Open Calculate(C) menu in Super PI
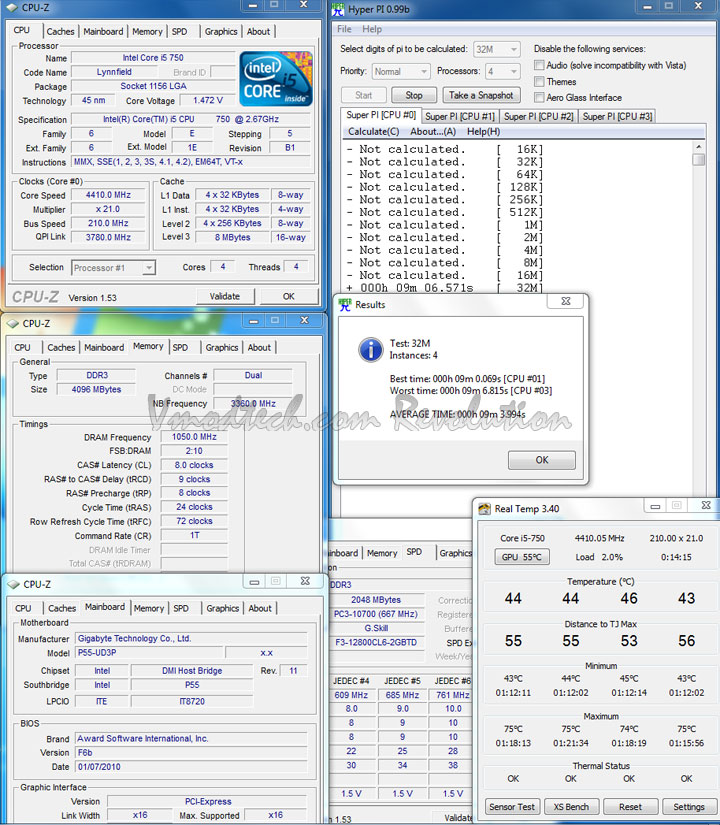Screen dimensions: 720x825 coord(374,132)
